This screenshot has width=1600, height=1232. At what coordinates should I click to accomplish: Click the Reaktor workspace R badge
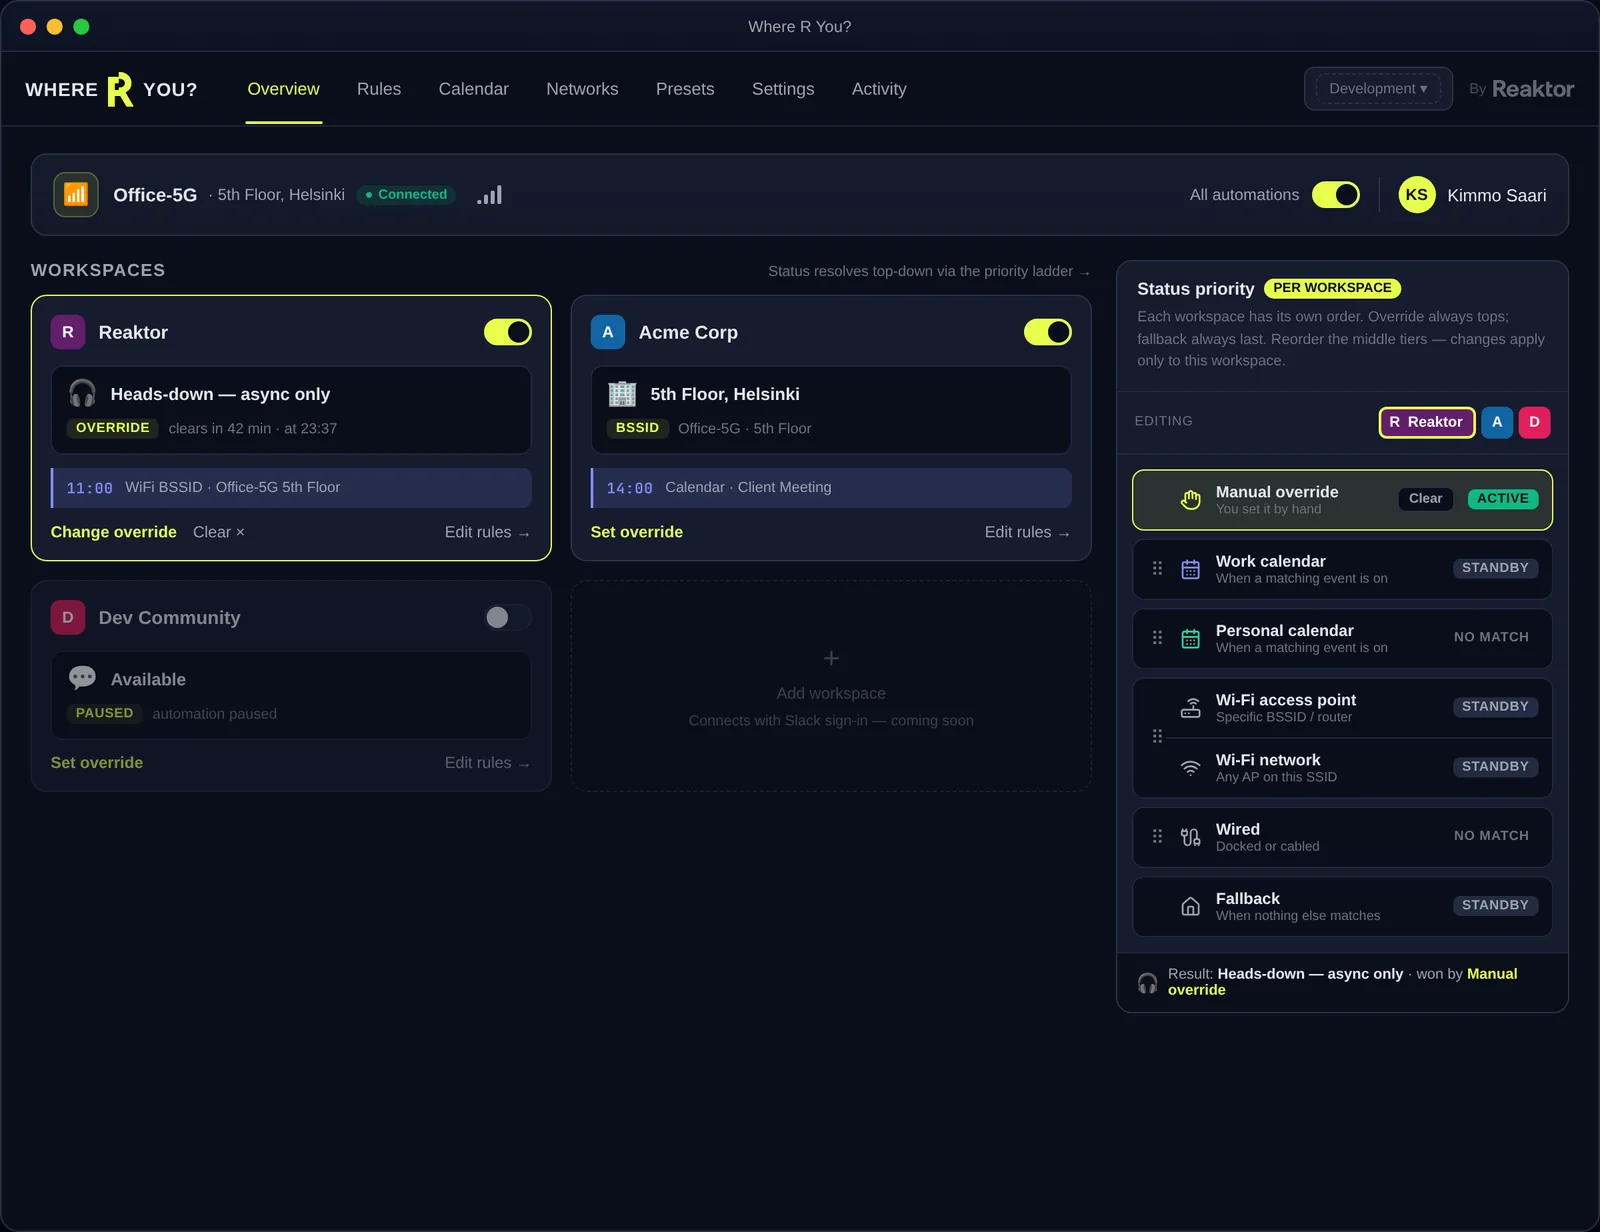coord(68,332)
